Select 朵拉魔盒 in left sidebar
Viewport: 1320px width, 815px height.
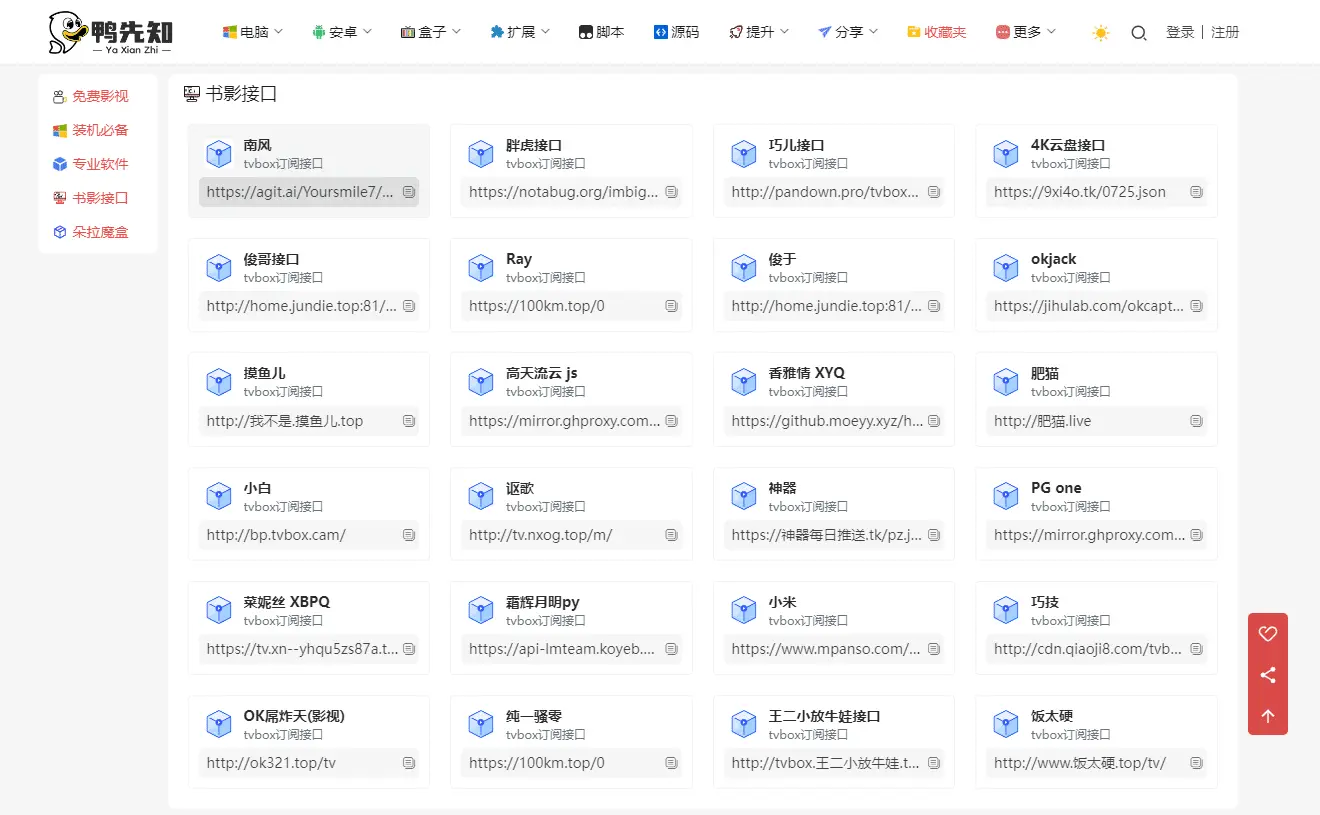[91, 232]
